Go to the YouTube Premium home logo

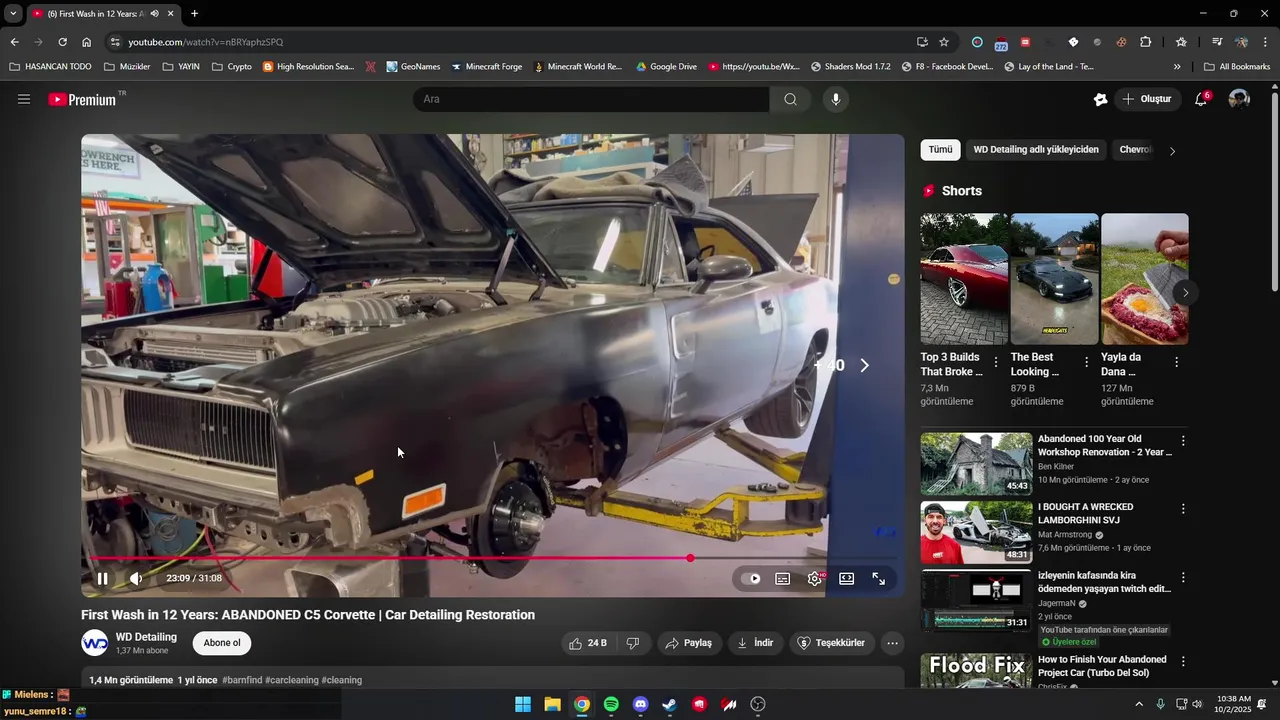tap(84, 99)
